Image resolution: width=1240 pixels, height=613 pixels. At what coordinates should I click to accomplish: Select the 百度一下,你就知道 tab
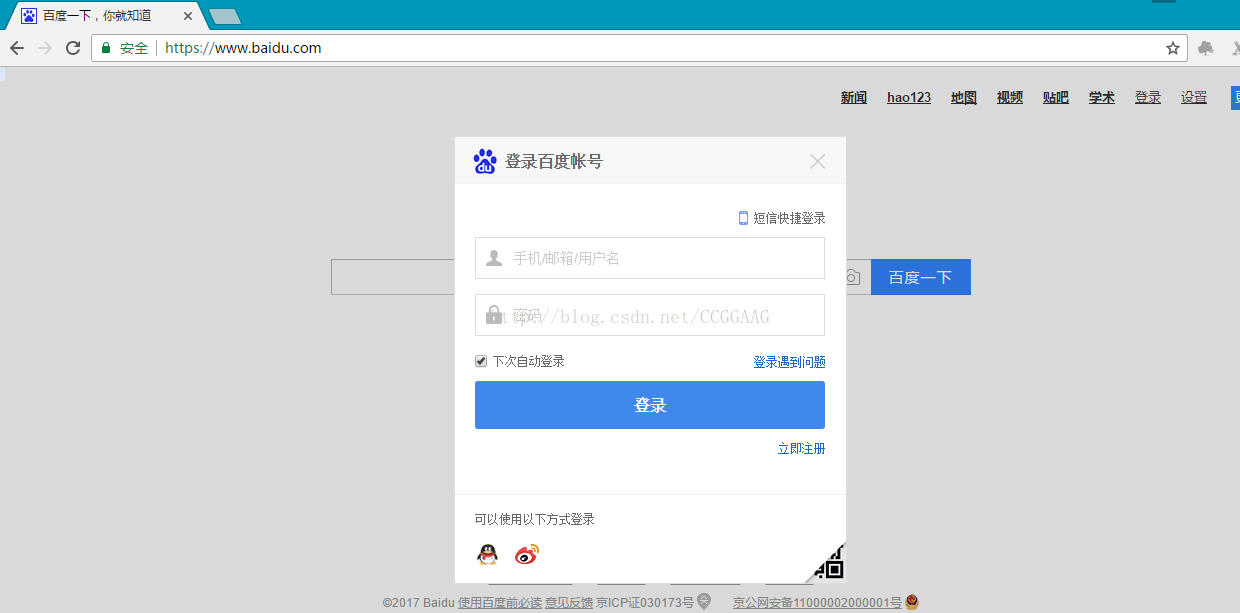[104, 16]
